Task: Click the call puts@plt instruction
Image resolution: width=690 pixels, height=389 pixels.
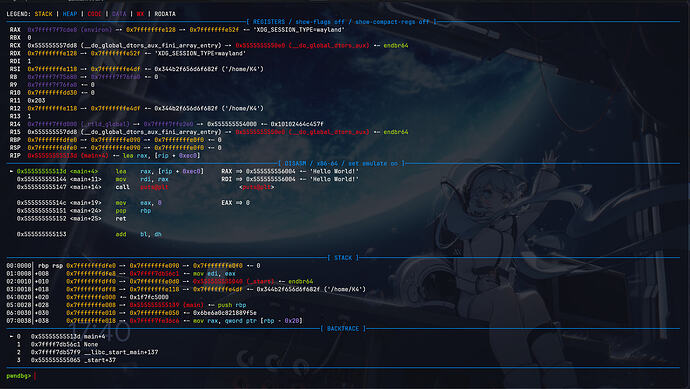Action: tap(142, 187)
